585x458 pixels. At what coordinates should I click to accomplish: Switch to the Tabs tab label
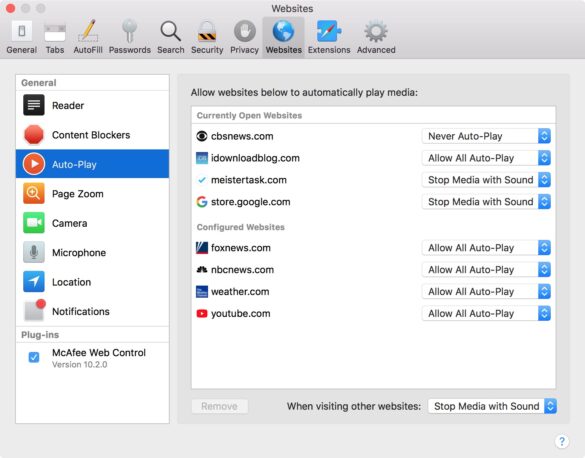pyautogui.click(x=55, y=50)
